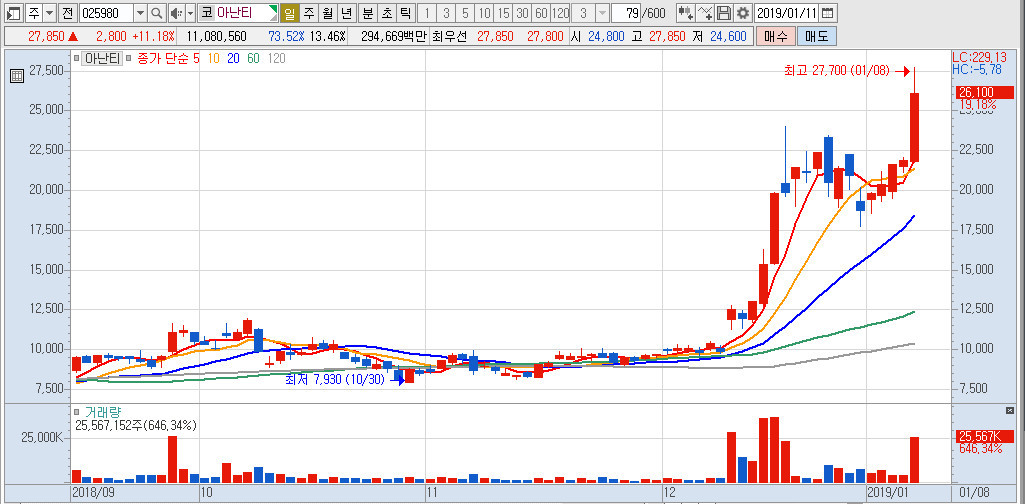This screenshot has height=504, width=1025.
Task: Choose the 5 interval button
Action: 465,12
